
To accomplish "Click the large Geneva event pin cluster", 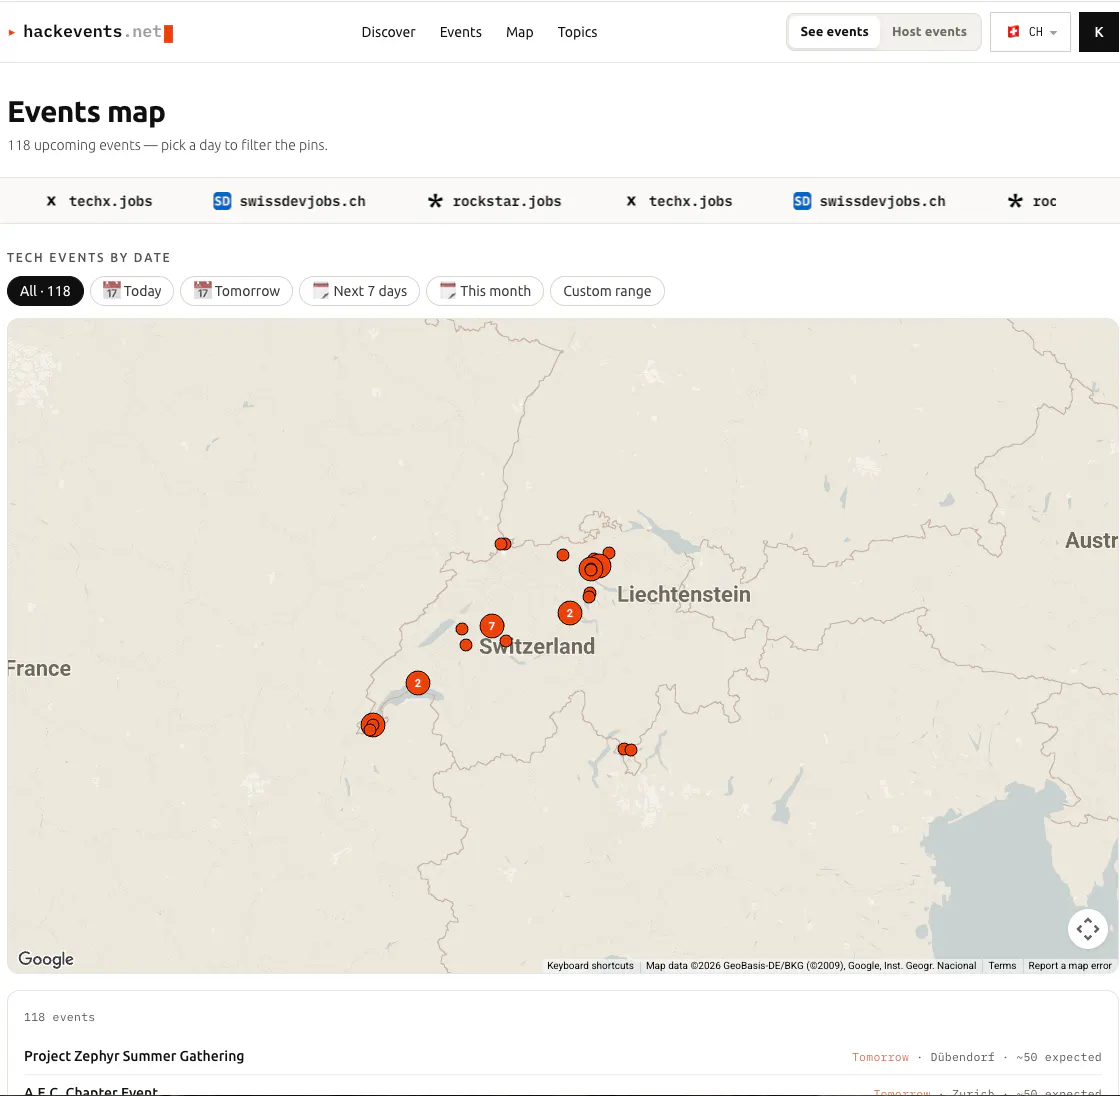I will 373,725.
